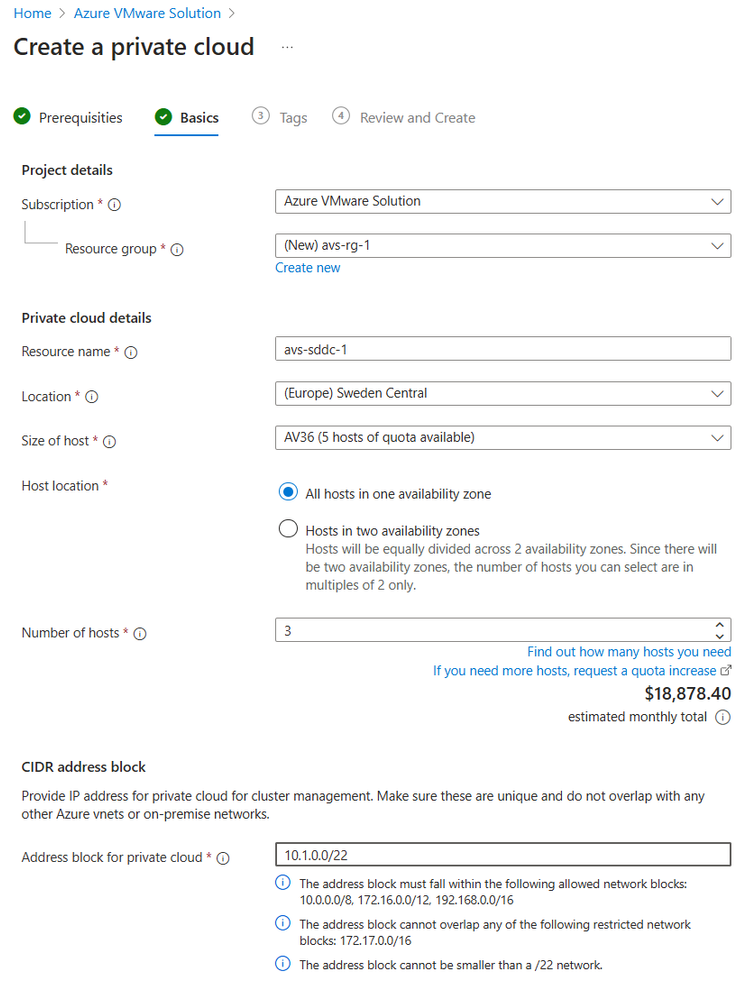This screenshot has height=999, width=756.
Task: Open the Subscription dropdown
Action: [503, 201]
